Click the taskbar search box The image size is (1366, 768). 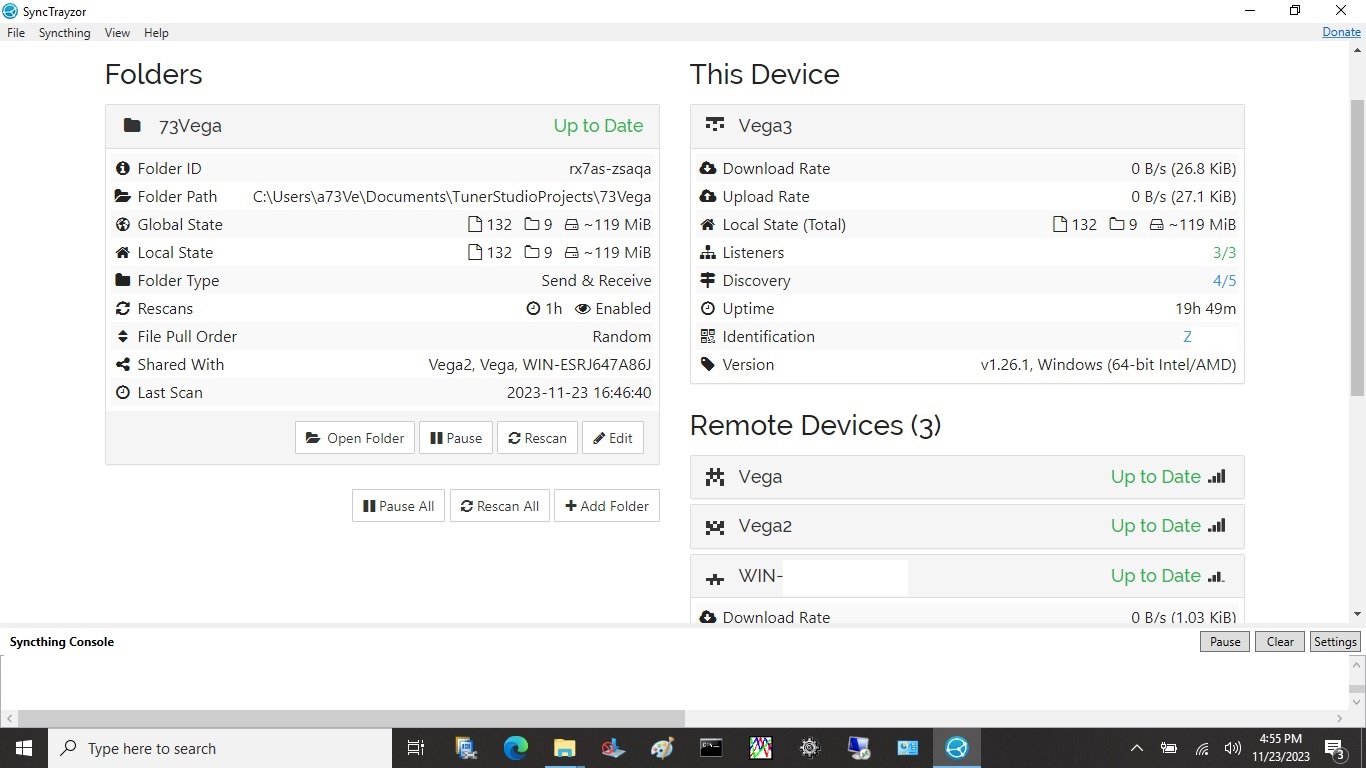(220, 748)
